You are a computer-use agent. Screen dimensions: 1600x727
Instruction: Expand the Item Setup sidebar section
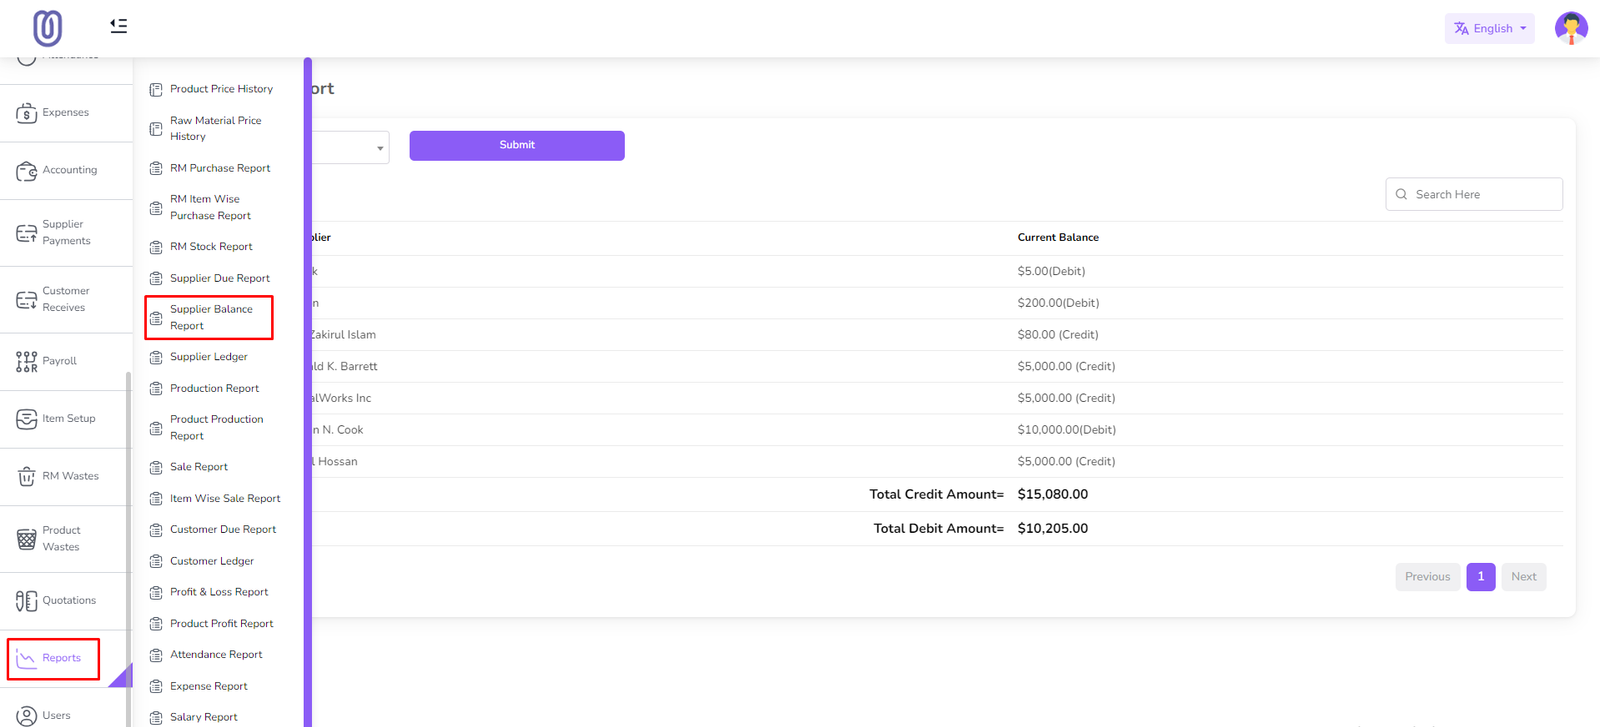(x=66, y=419)
